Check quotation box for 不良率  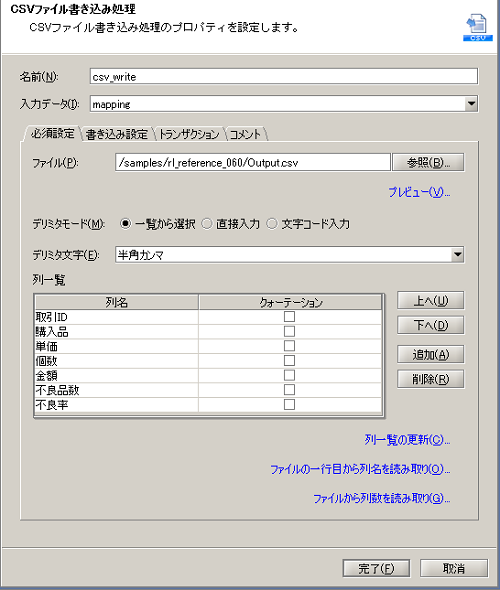tap(289, 404)
